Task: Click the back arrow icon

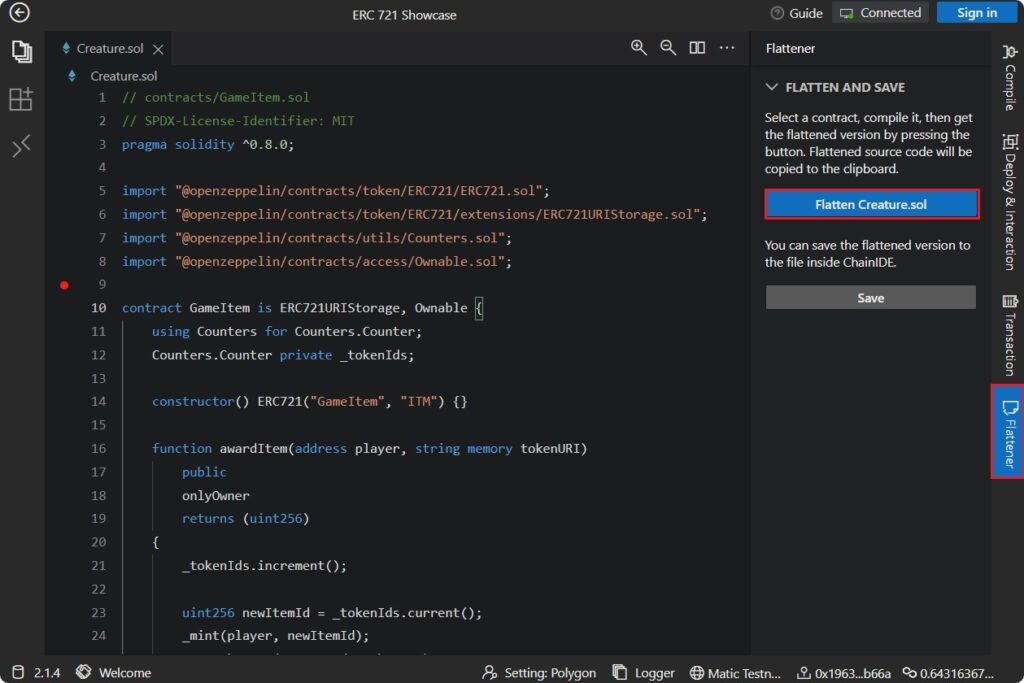Action: (x=19, y=13)
